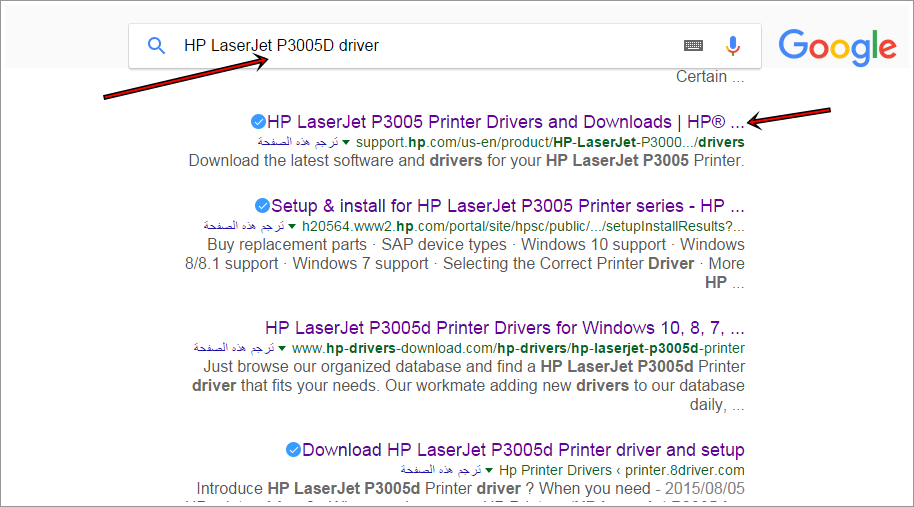Open the Google logo home

coord(837,47)
